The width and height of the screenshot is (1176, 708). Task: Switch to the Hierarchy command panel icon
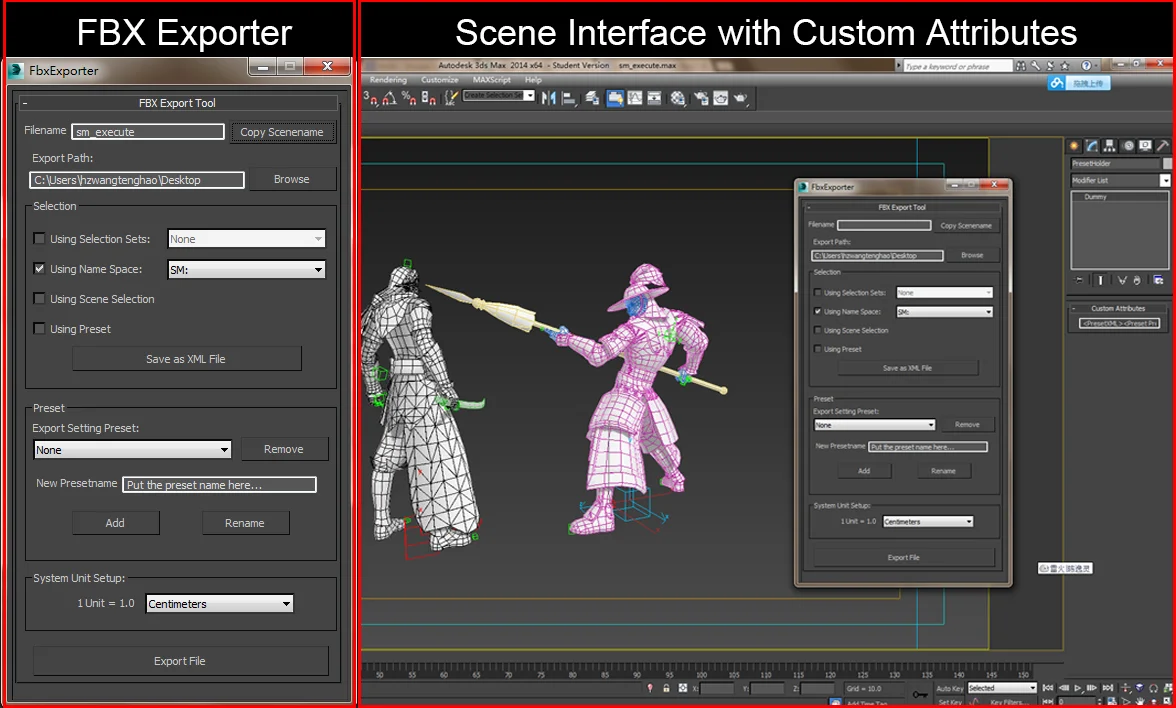[x=1109, y=146]
